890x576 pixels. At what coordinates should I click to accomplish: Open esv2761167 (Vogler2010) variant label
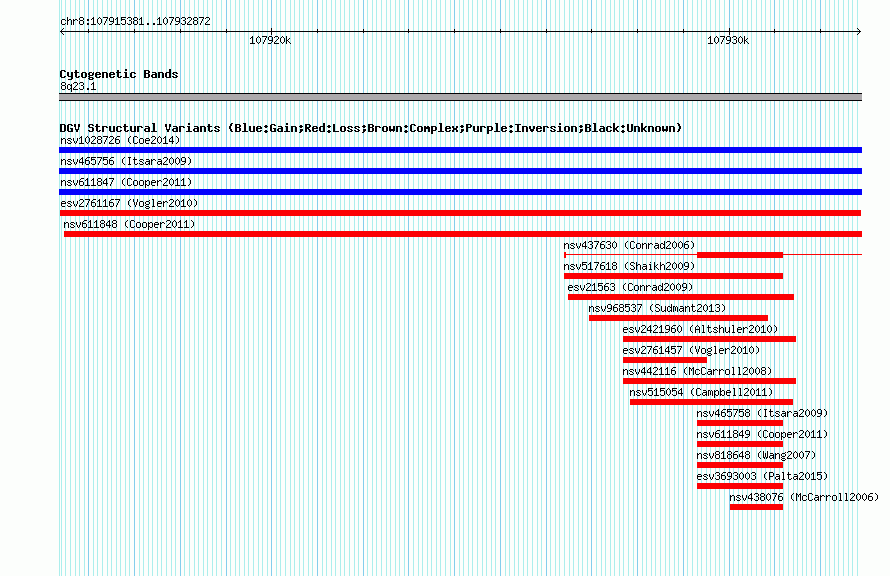129,203
